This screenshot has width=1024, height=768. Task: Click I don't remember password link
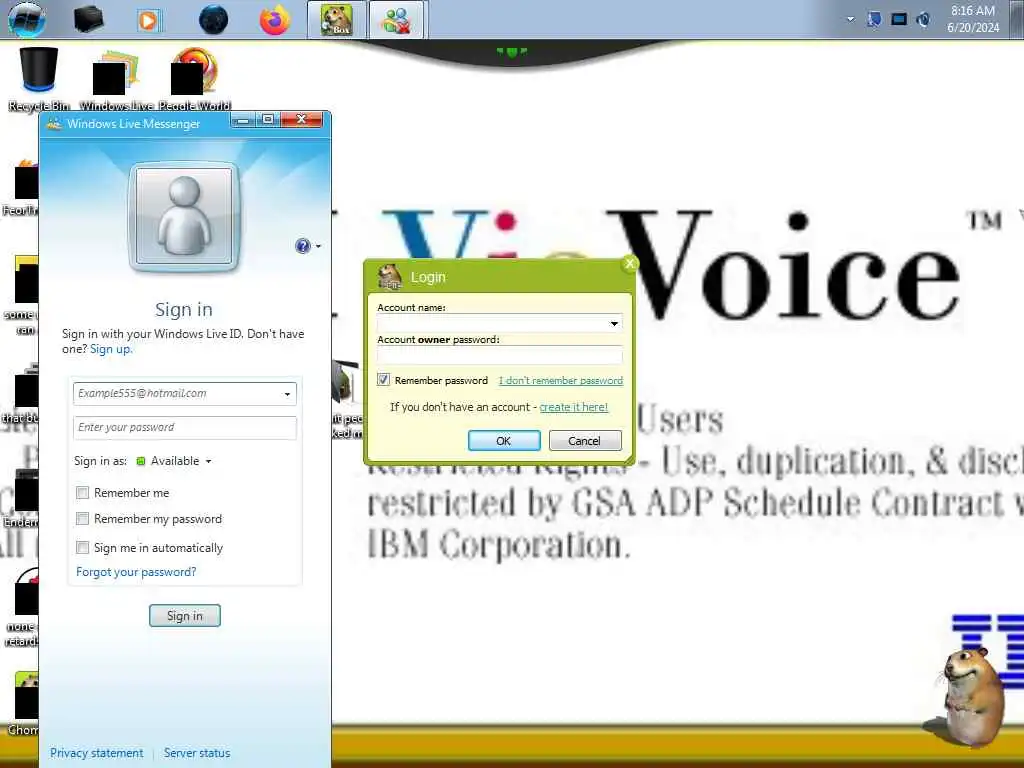[x=560, y=381]
